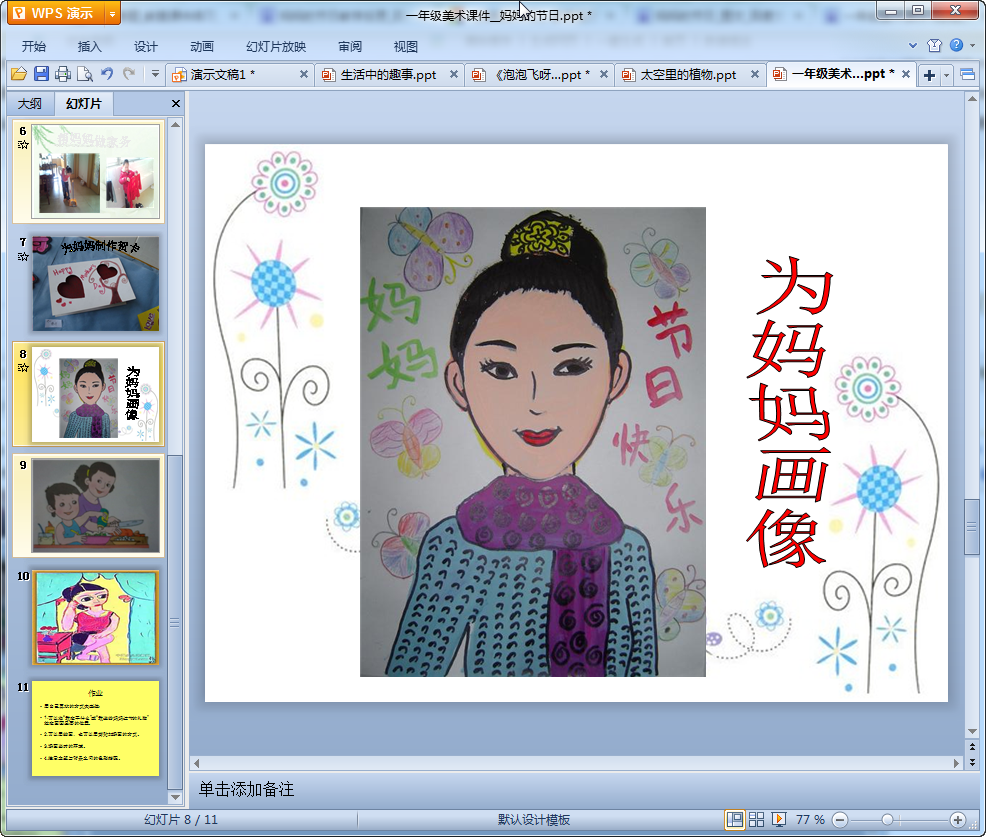Viewport: 986px width, 837px height.
Task: Close the 一年级美术...ppt tab
Action: coord(906,74)
